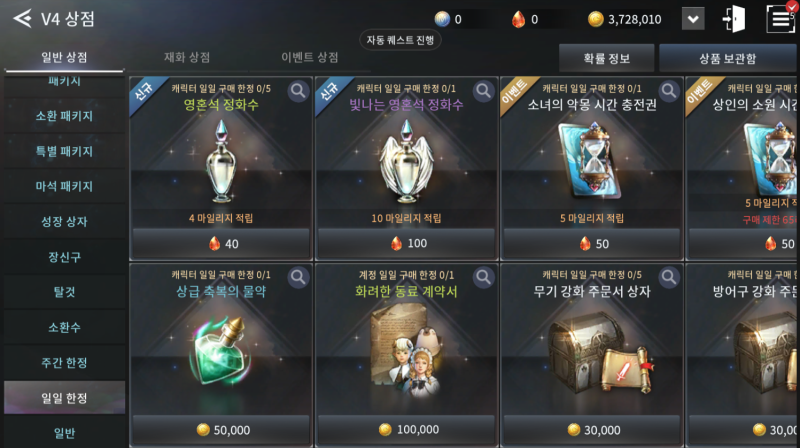This screenshot has height=448, width=800.
Task: Buy 영혼석 정화수 for 40 red gems
Action: tap(221, 243)
